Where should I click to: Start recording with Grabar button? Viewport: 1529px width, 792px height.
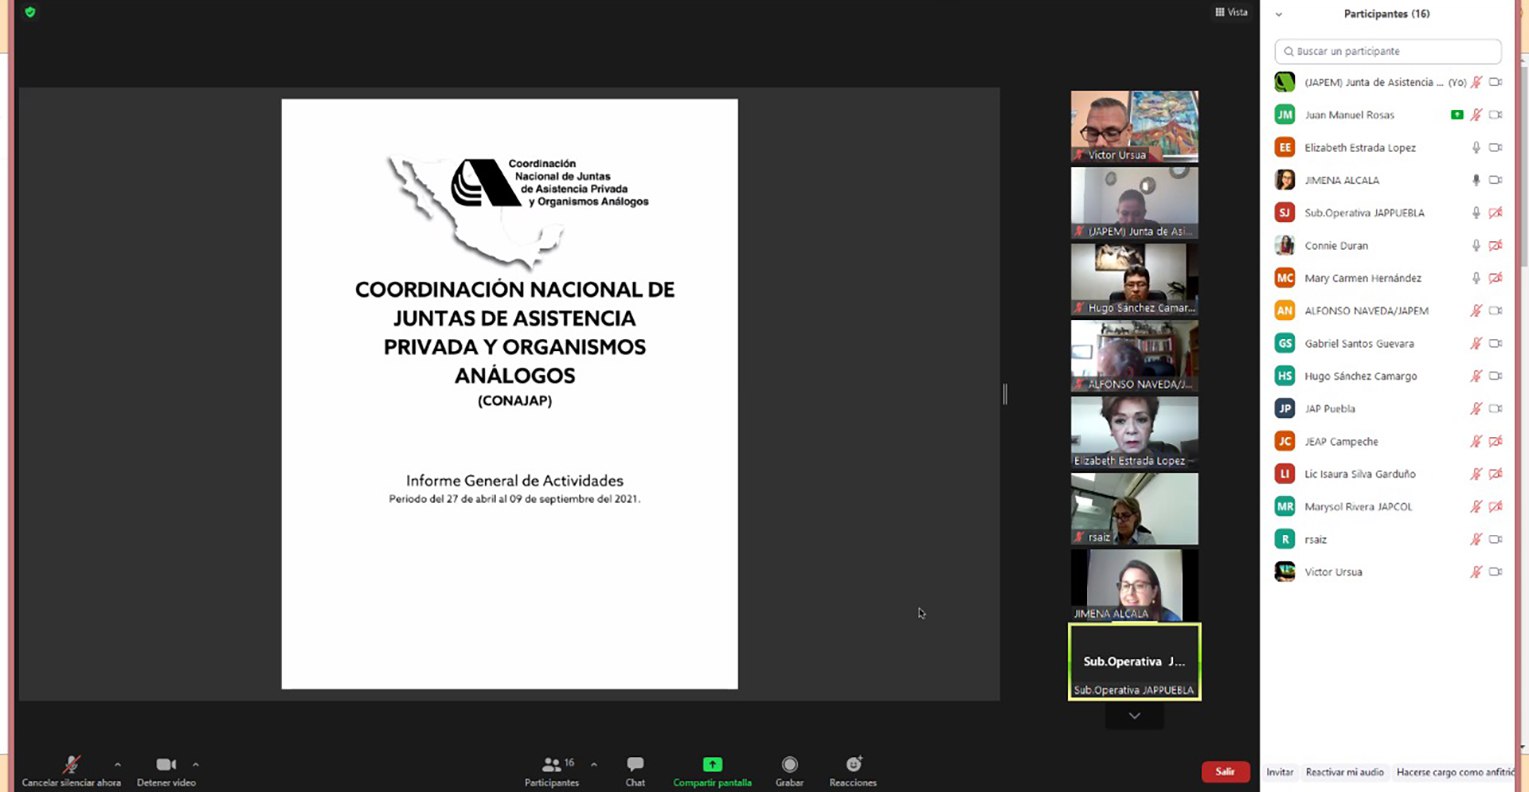[x=789, y=771]
